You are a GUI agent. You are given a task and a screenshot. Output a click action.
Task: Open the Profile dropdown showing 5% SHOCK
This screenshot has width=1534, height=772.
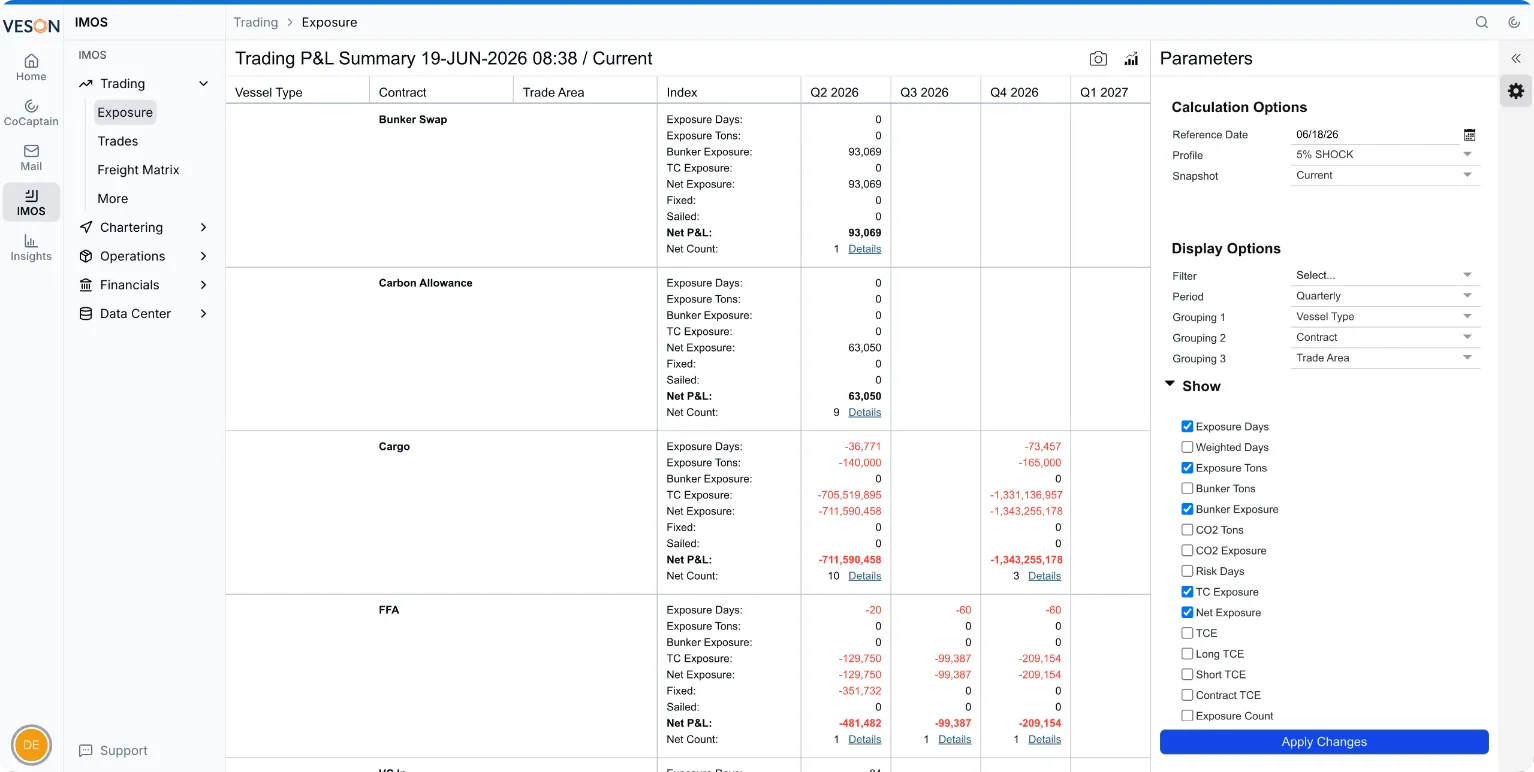tap(1385, 155)
